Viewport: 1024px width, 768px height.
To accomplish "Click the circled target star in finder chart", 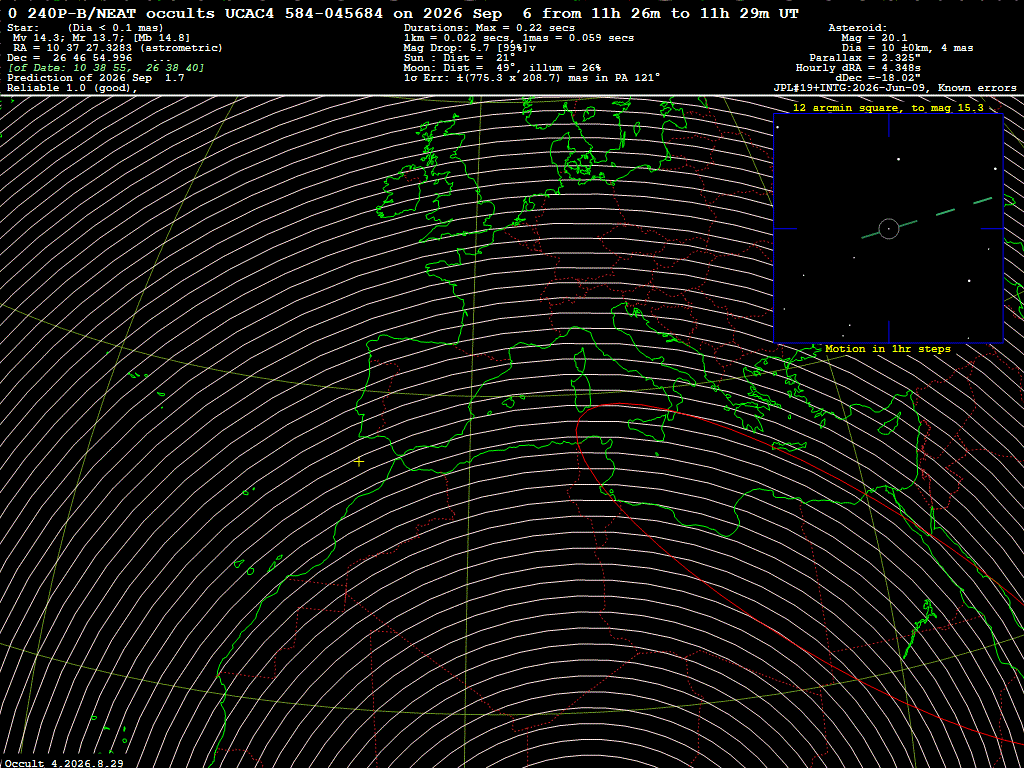I will point(889,229).
